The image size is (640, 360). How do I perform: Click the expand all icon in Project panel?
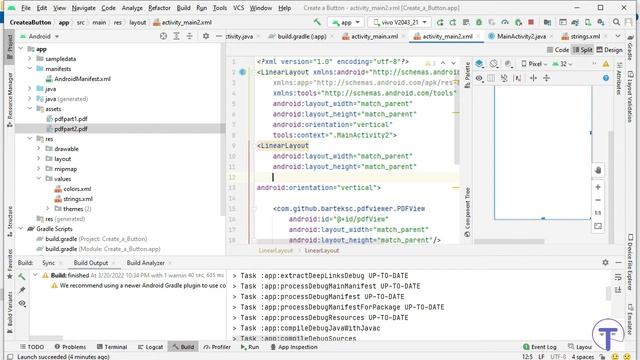176,36
